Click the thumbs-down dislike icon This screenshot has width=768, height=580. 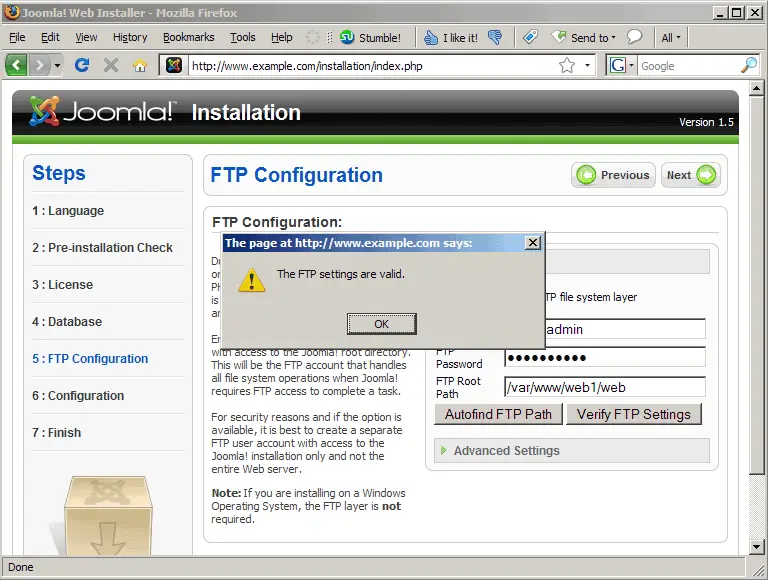pos(495,37)
